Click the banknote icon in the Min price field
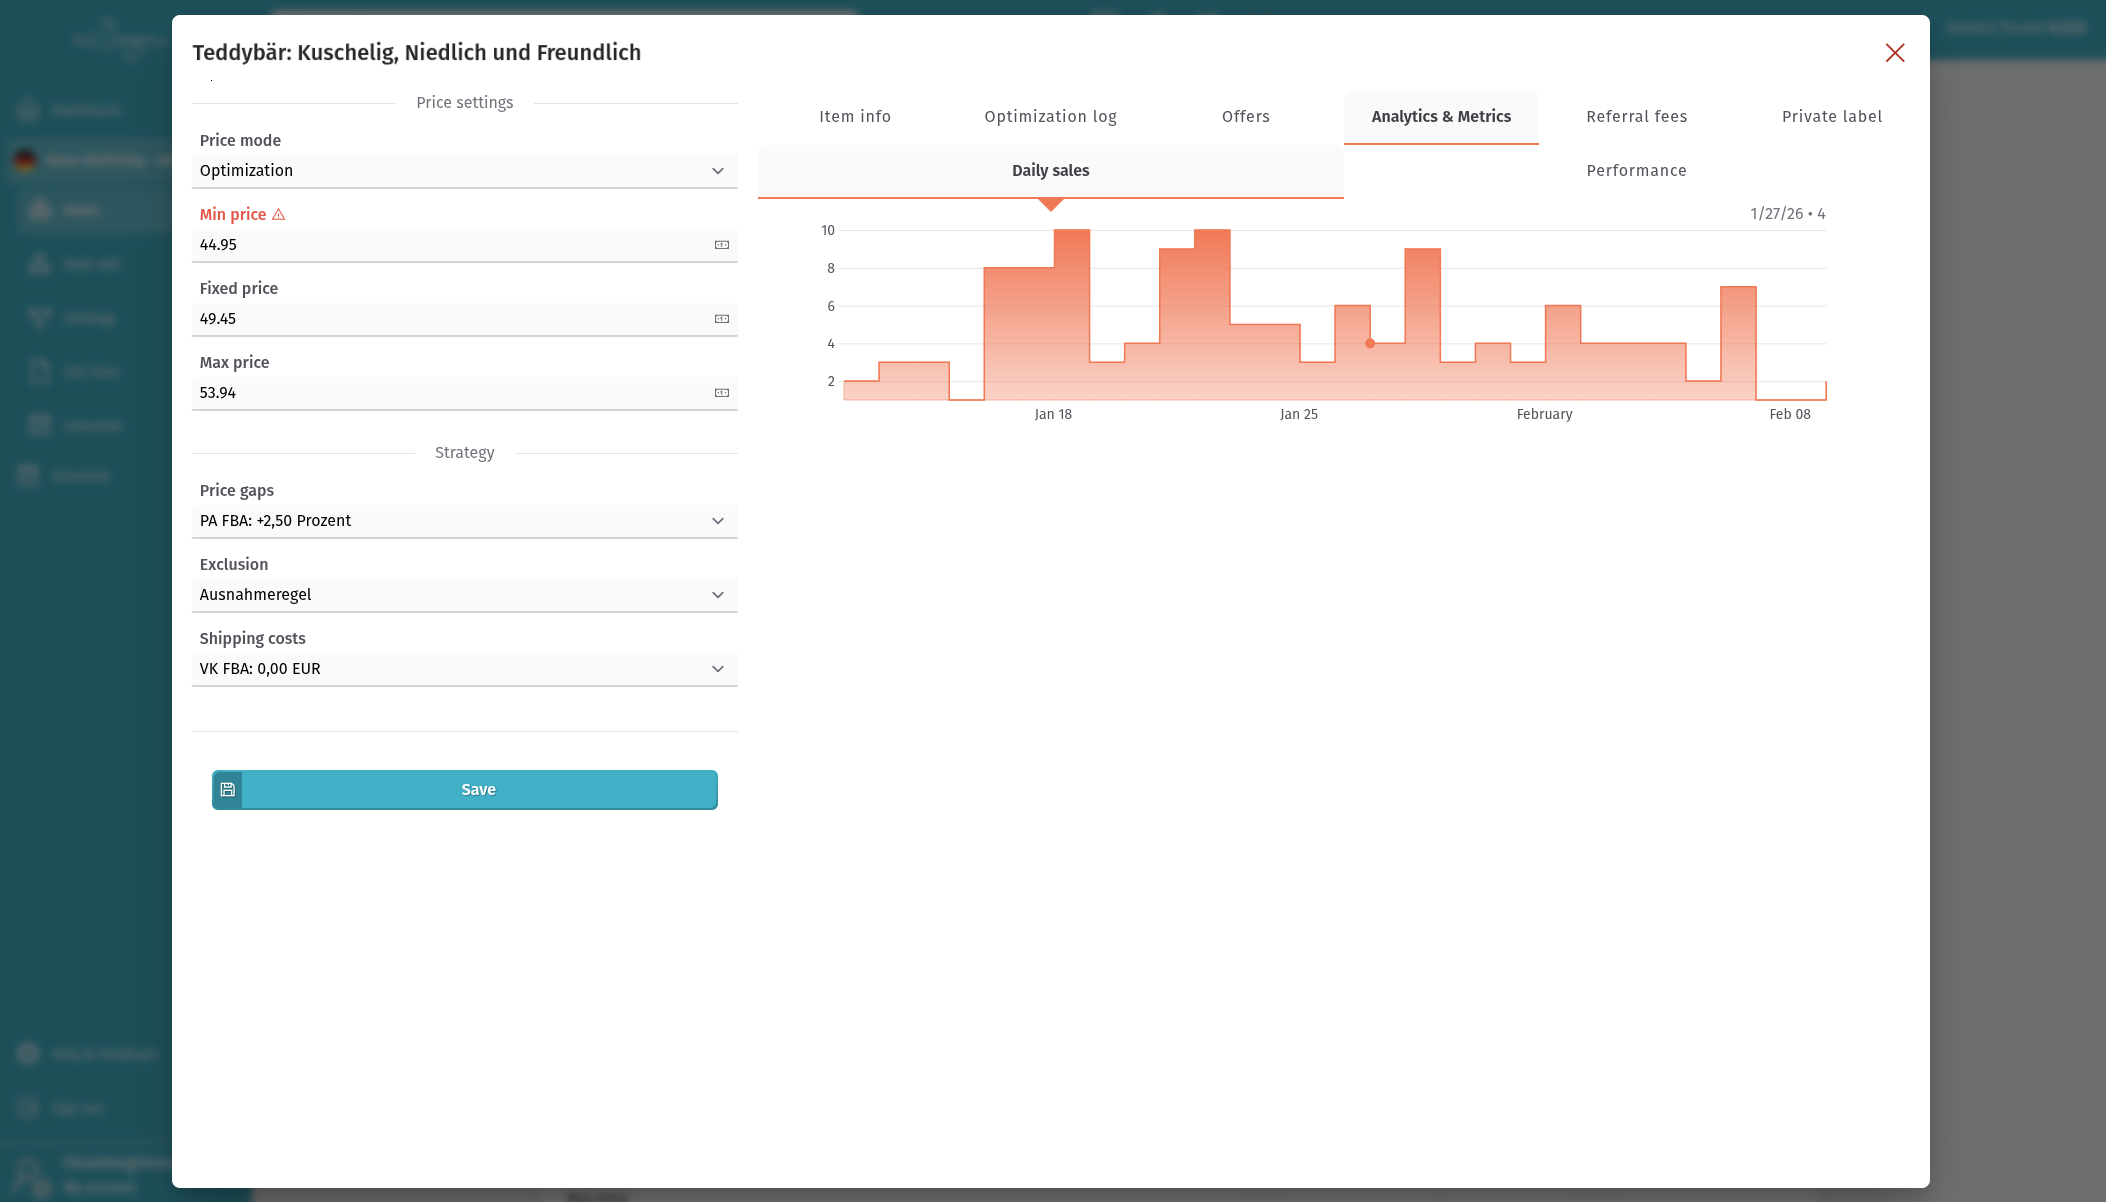 720,245
